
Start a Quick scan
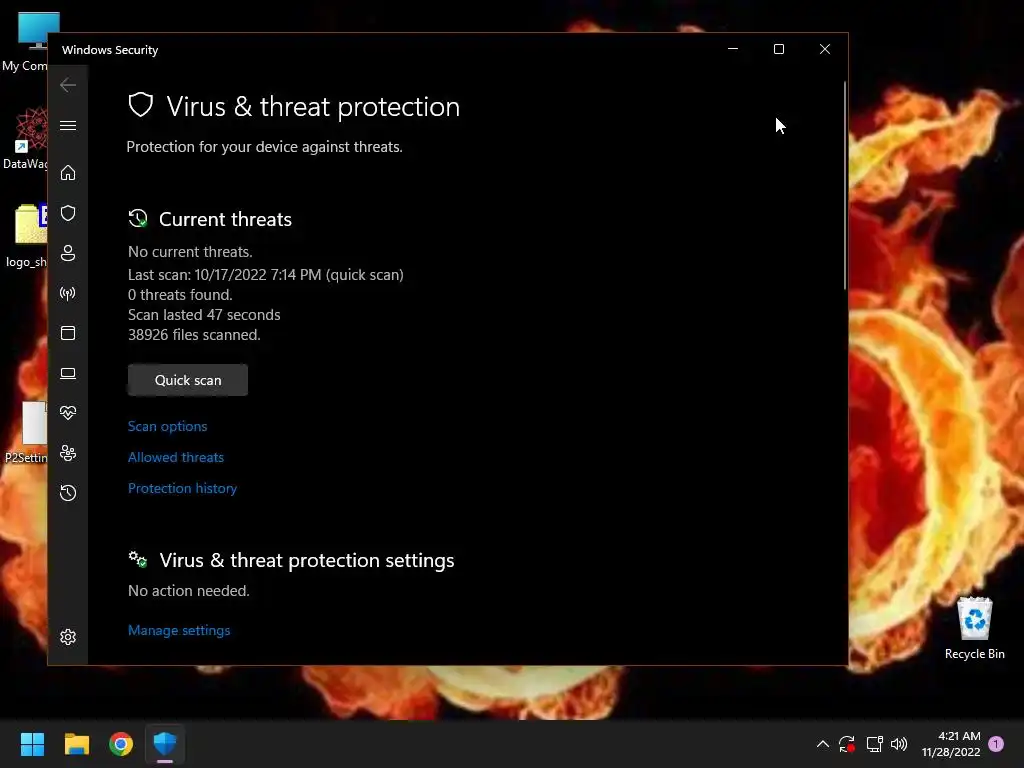click(188, 380)
